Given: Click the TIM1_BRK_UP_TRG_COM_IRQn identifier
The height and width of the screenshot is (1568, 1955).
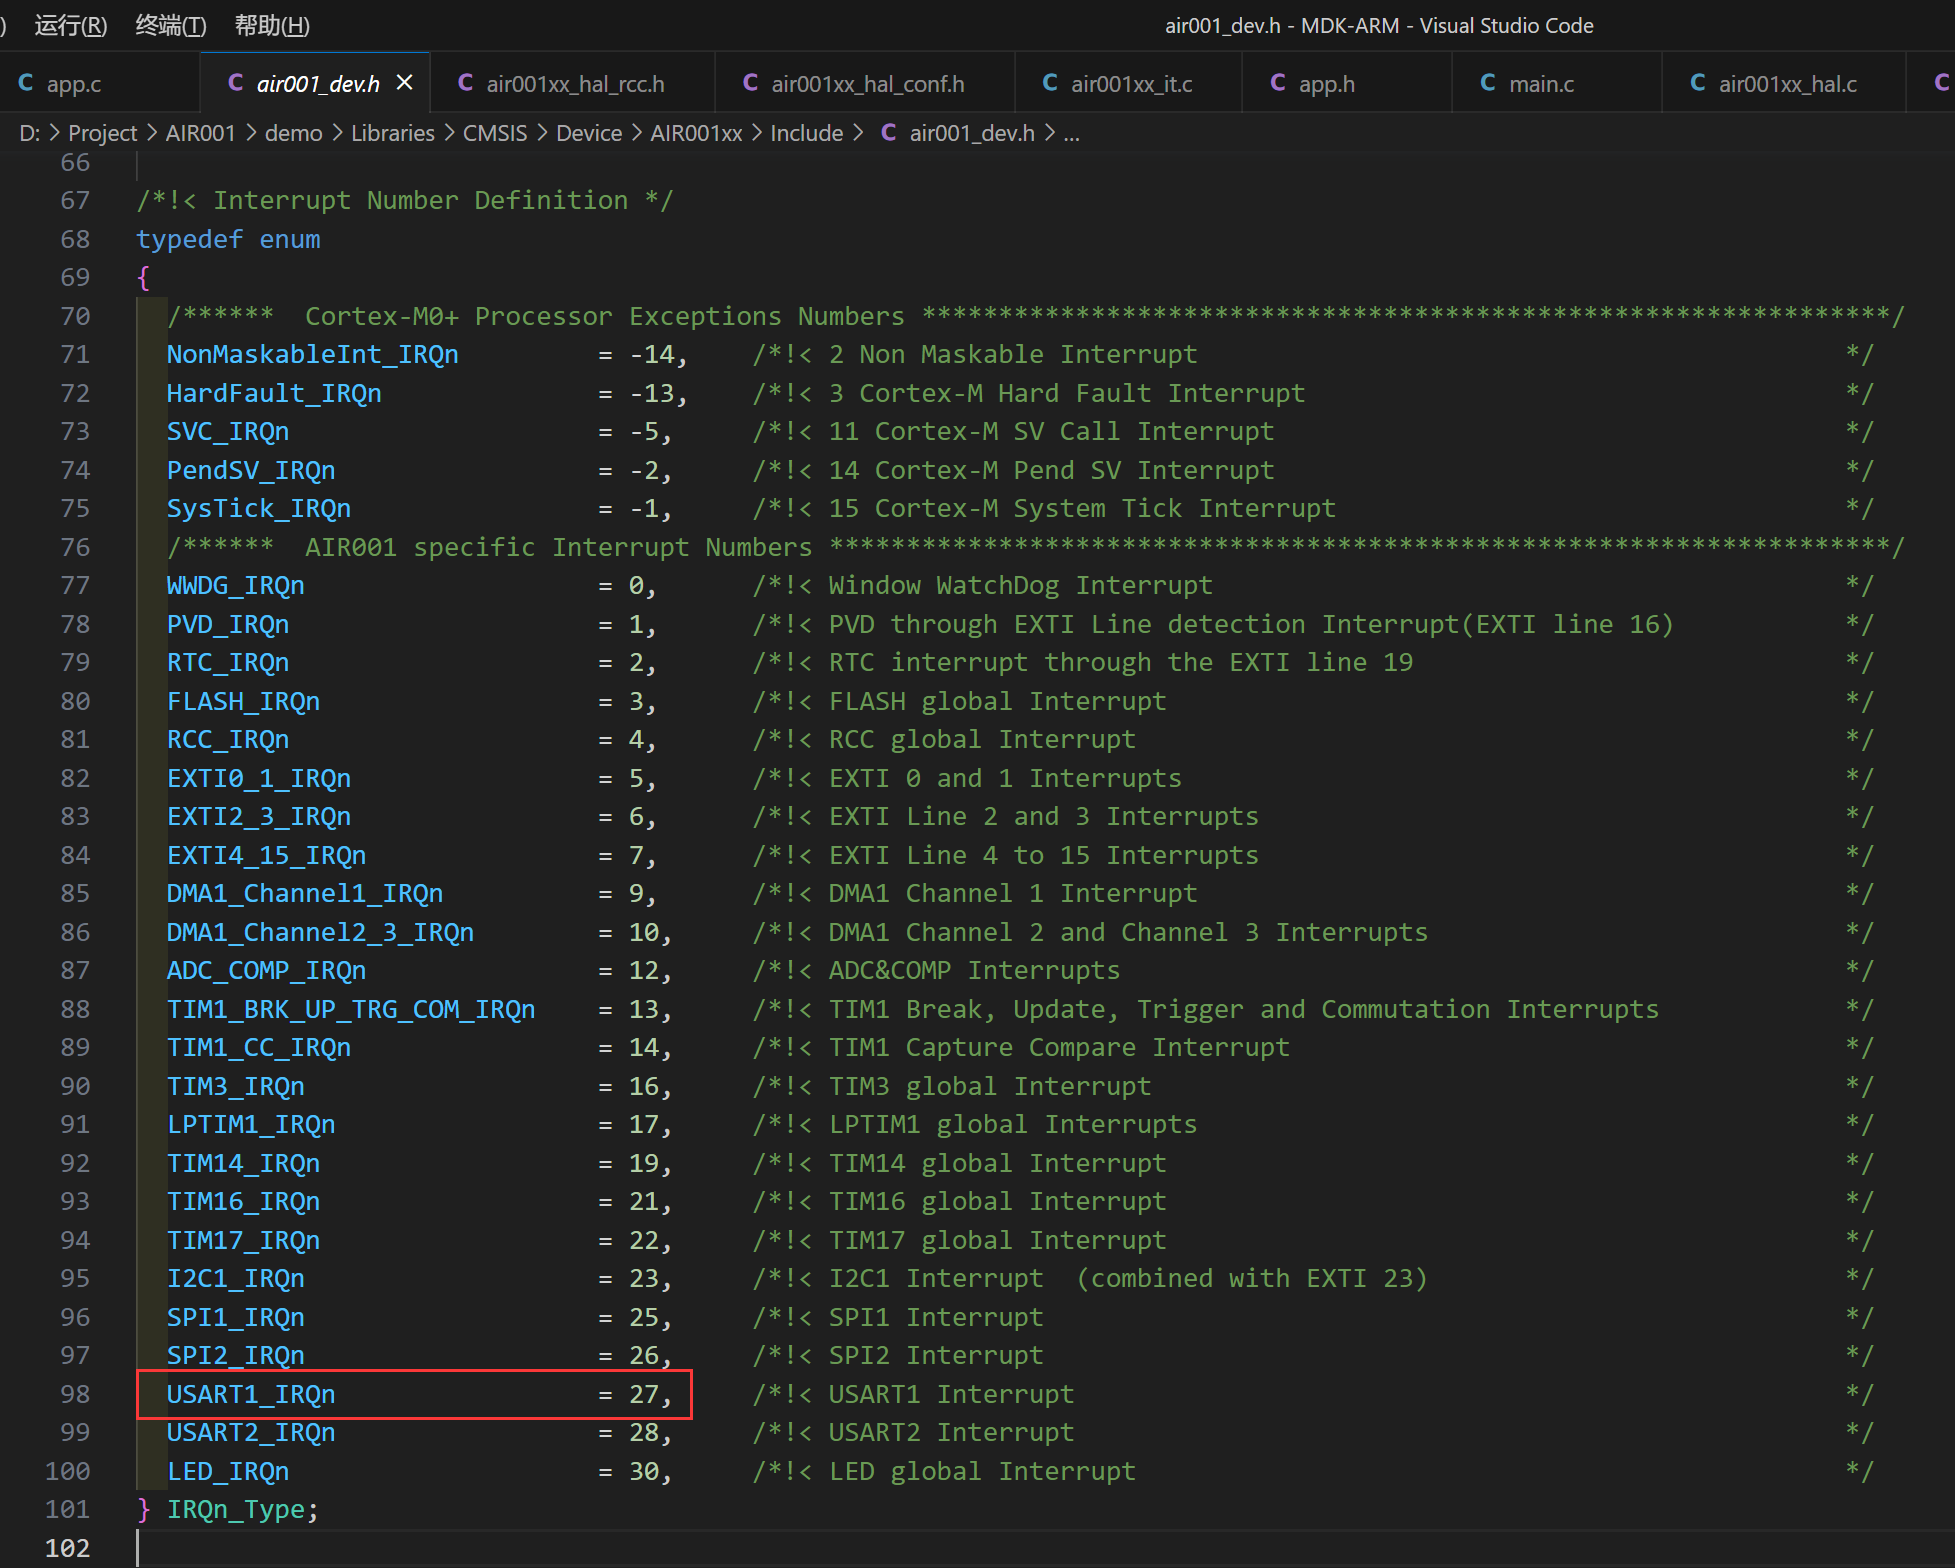Looking at the screenshot, I should coord(350,1009).
